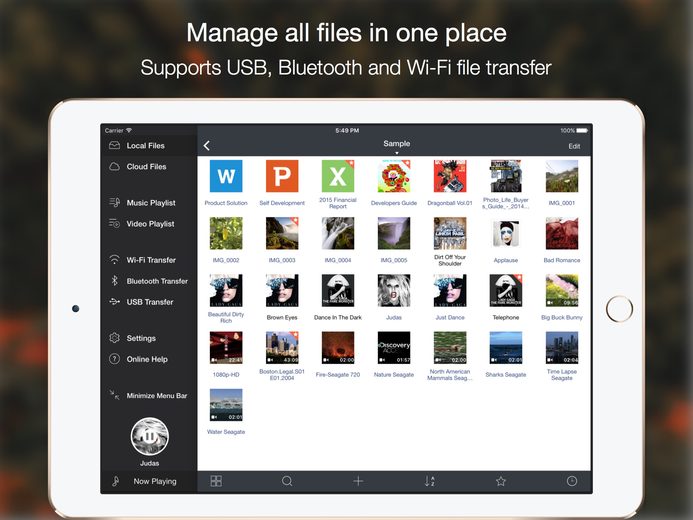Click the Online Help question icon

click(x=114, y=359)
